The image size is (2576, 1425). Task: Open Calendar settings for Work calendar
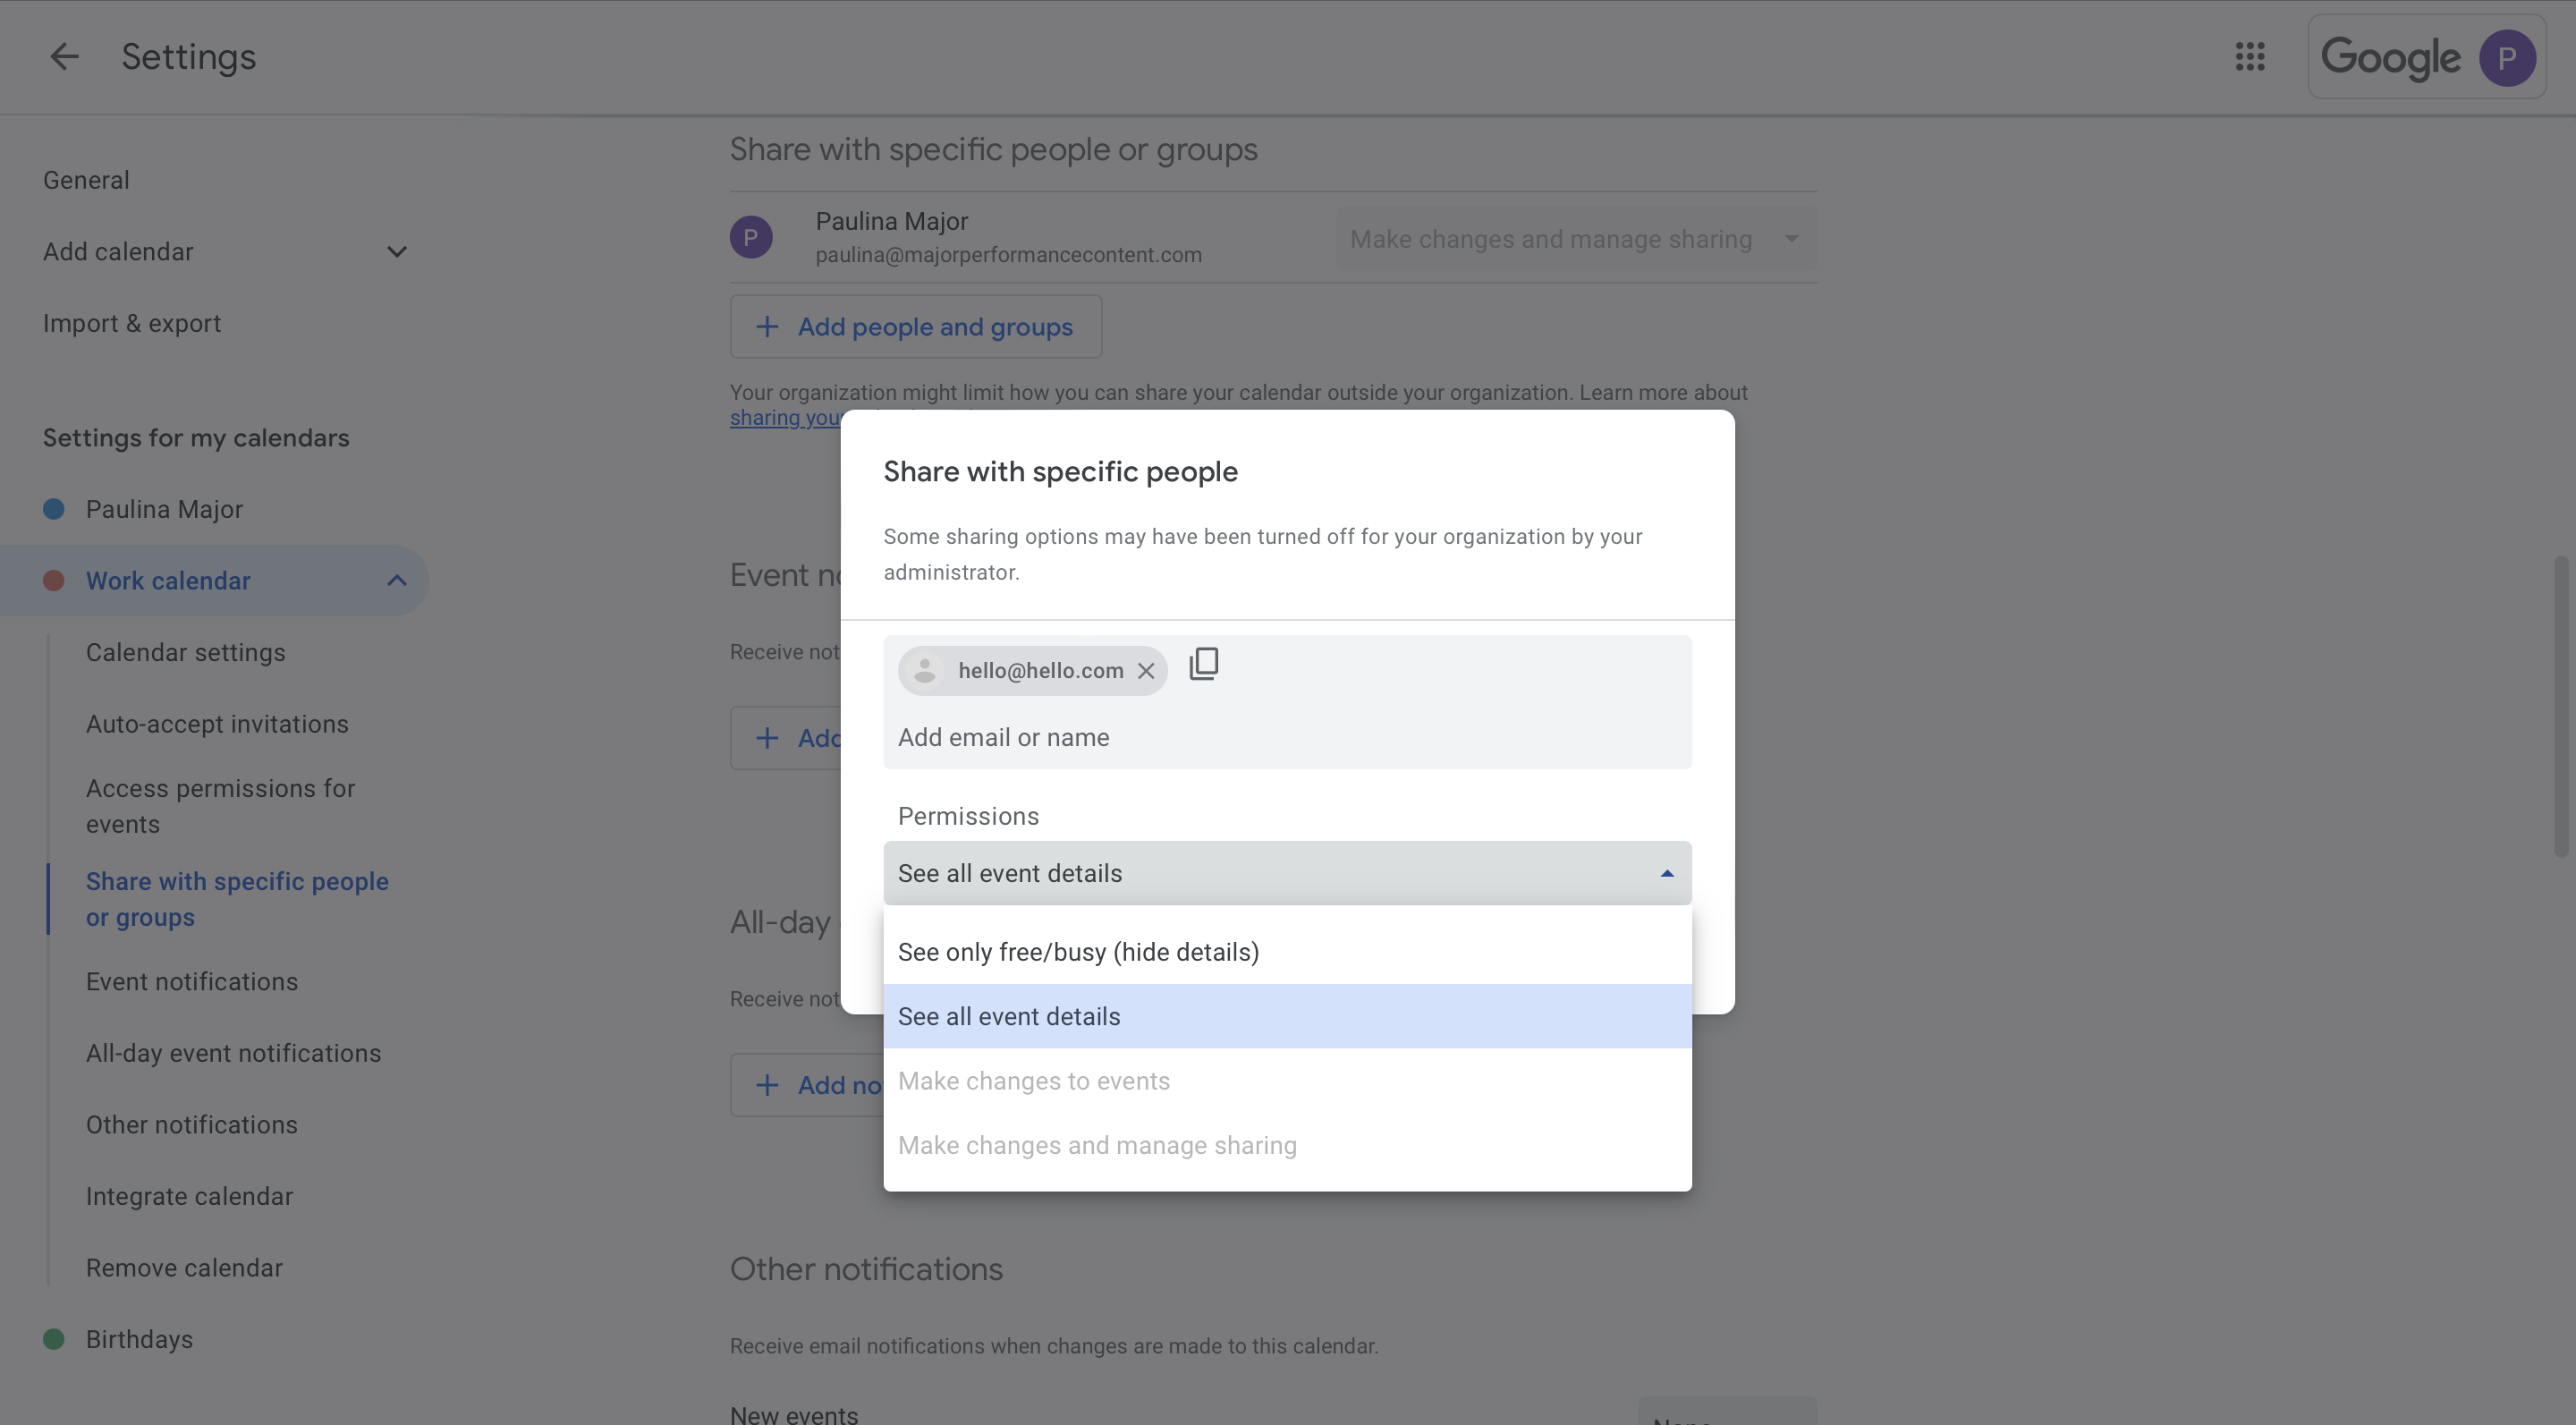pos(185,651)
